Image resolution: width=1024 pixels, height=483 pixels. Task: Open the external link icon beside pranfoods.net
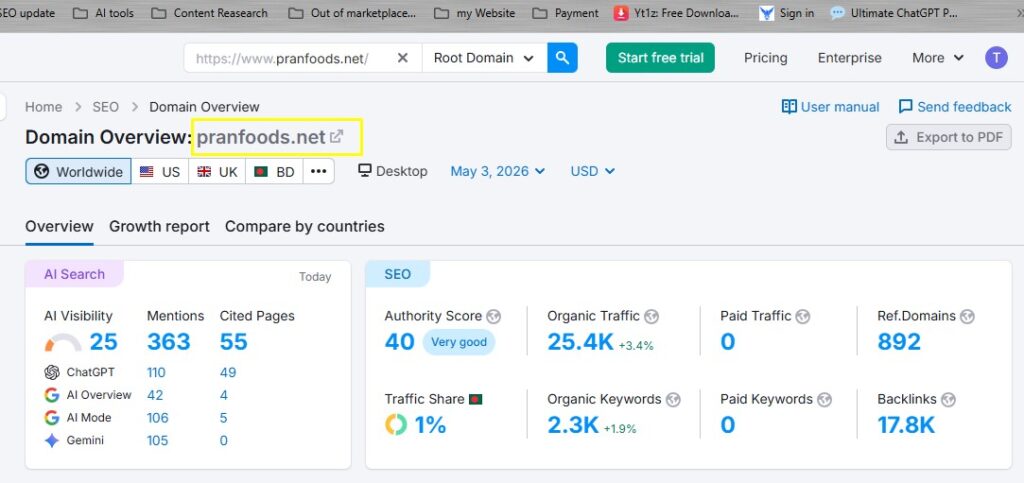click(x=336, y=136)
